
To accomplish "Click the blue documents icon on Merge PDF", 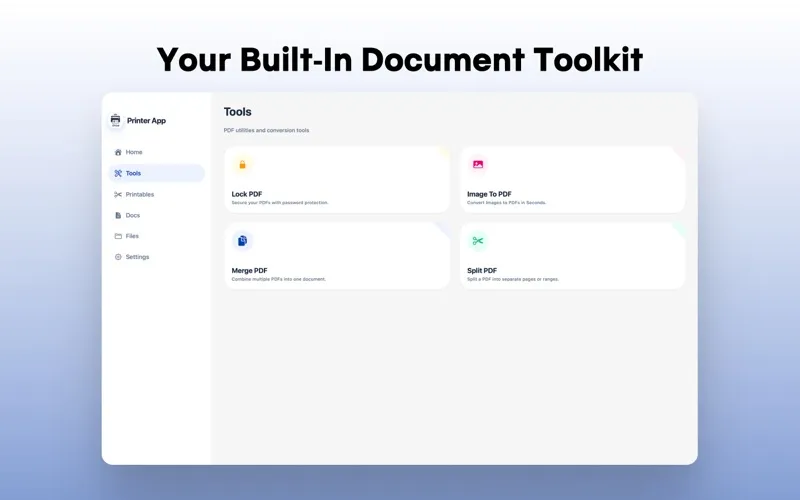I will (242, 241).
